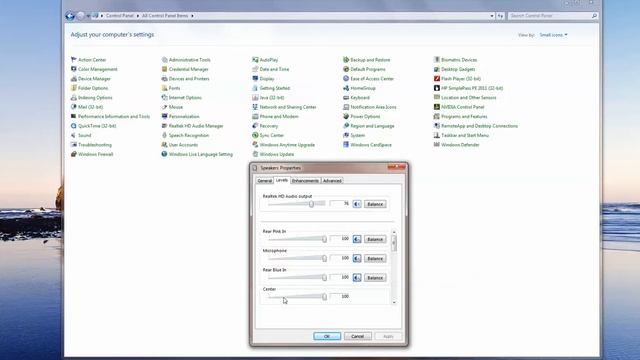This screenshot has height=360, width=640.
Task: Mute the Rear Blue In channel
Action: [x=357, y=278]
